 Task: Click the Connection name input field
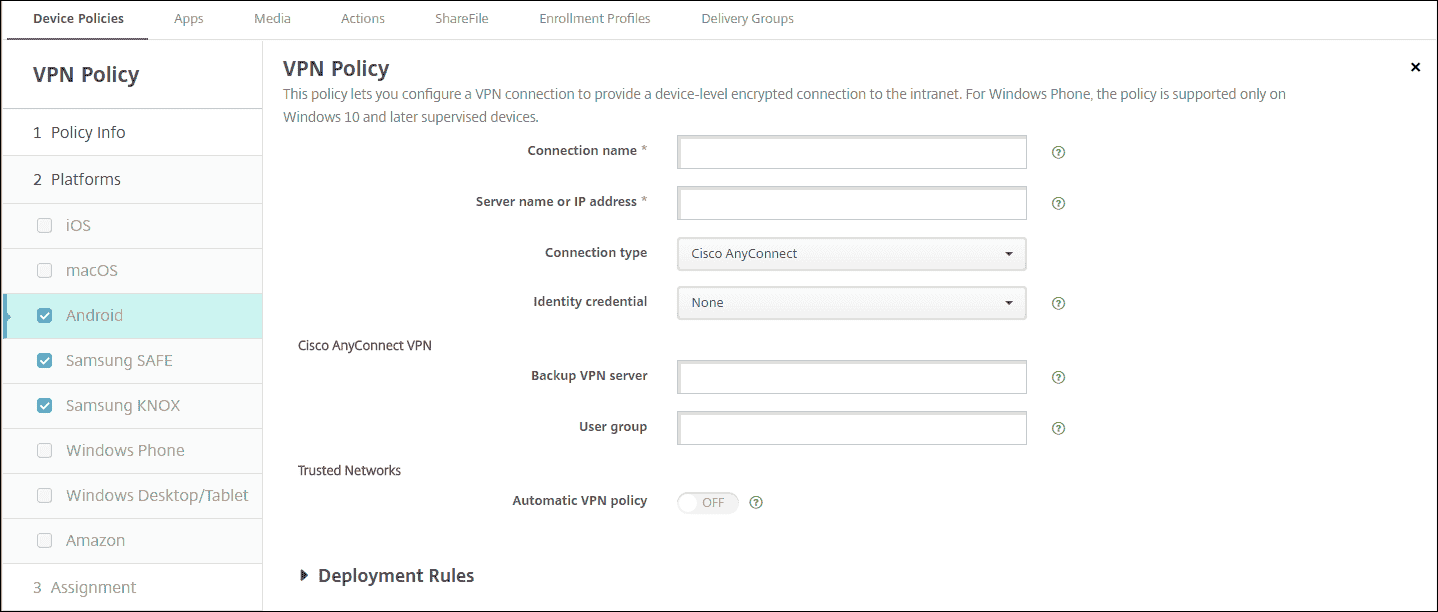[x=852, y=153]
